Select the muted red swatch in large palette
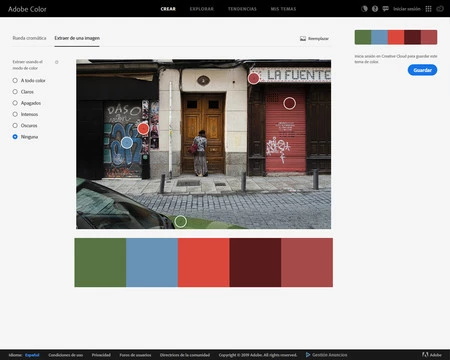Image resolution: width=450 pixels, height=360 pixels. coord(307,262)
